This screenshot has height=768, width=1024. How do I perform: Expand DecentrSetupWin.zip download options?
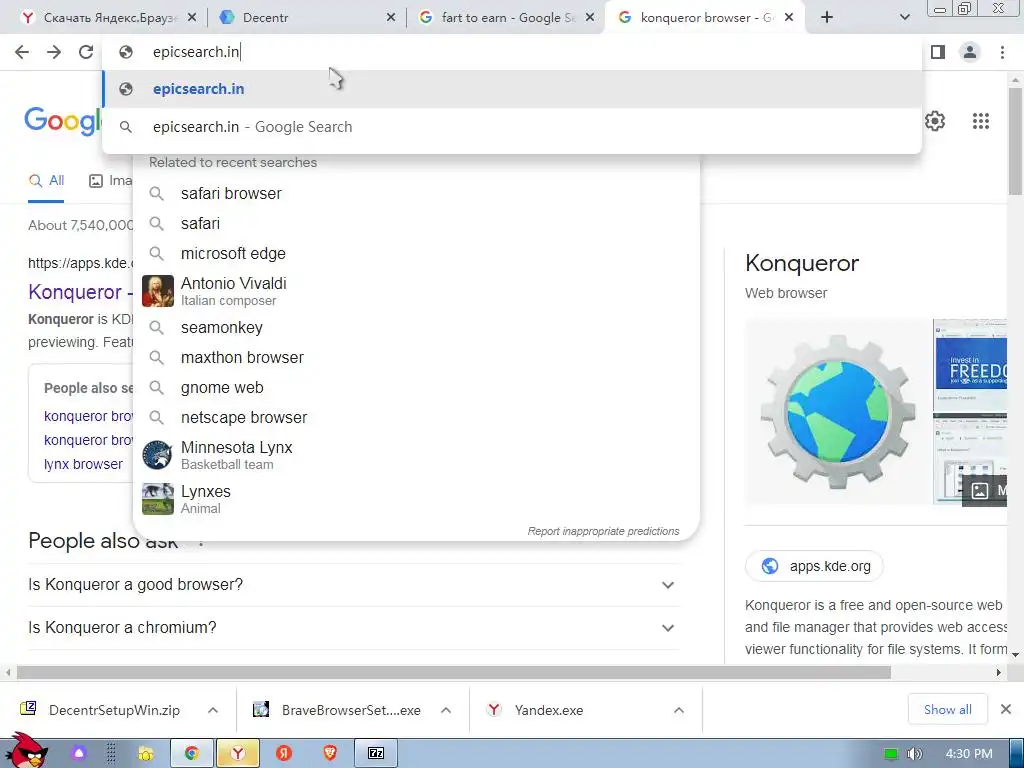(213, 710)
